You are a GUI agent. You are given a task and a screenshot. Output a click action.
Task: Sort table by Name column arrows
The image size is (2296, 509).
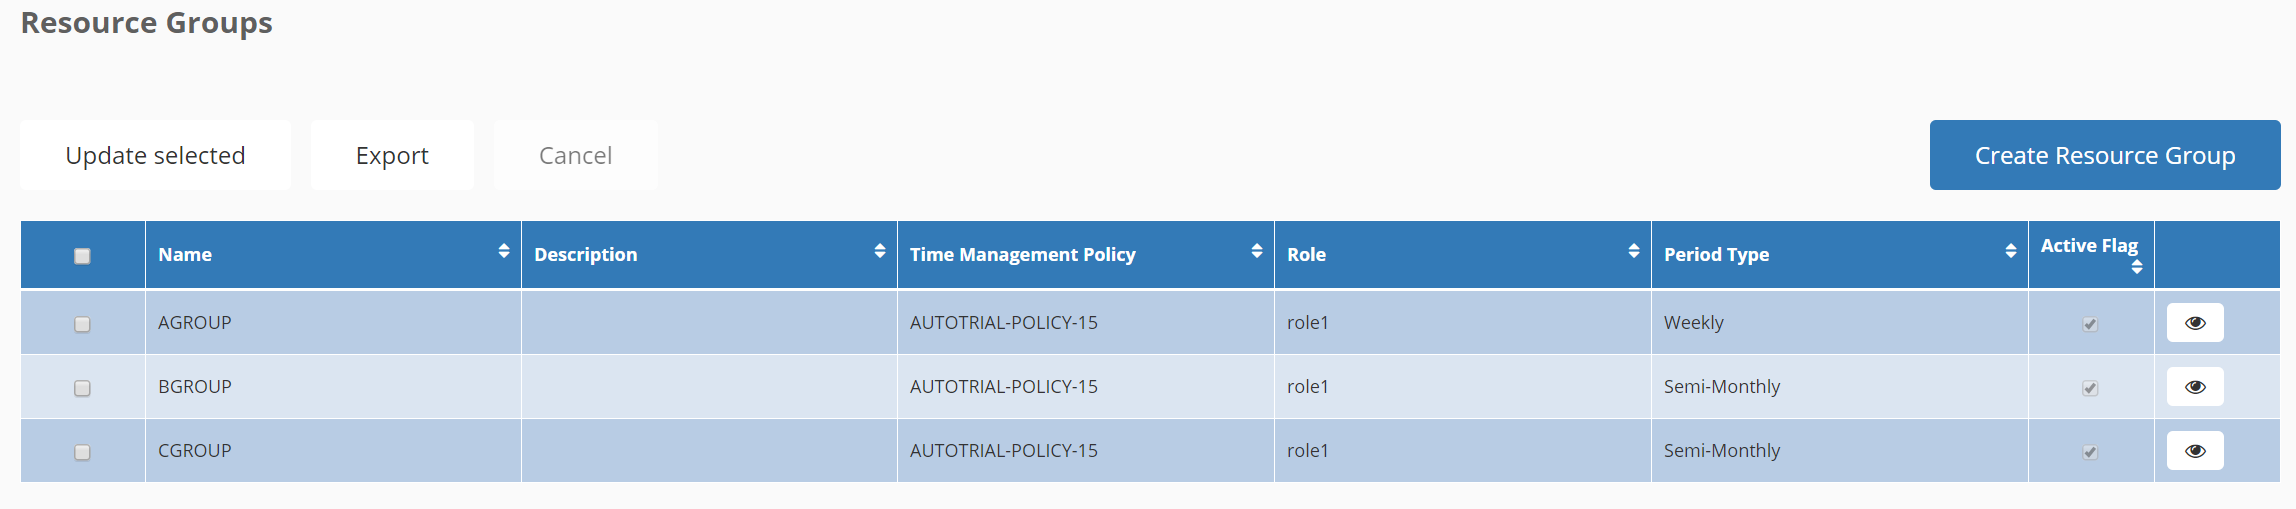pos(504,251)
